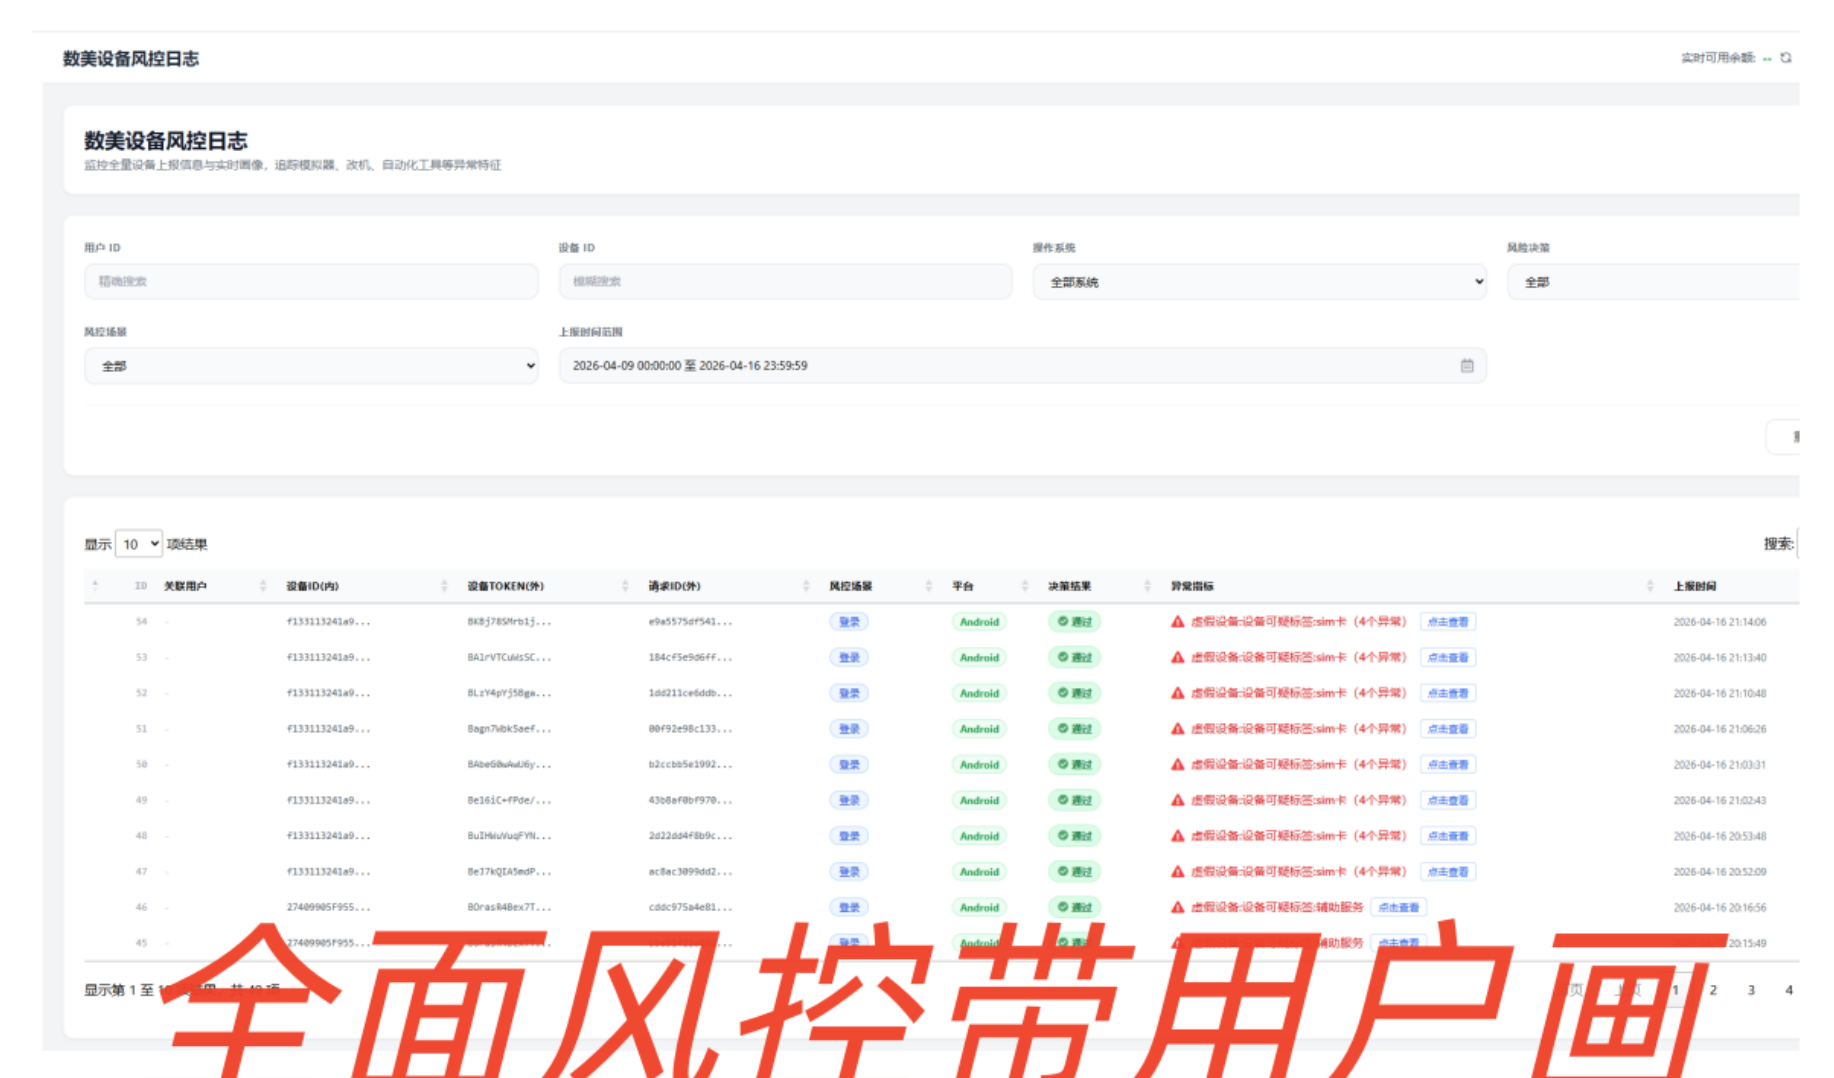The image size is (1834, 1078).
Task: Click 点击查看 button in row 54
Action: click(1448, 622)
